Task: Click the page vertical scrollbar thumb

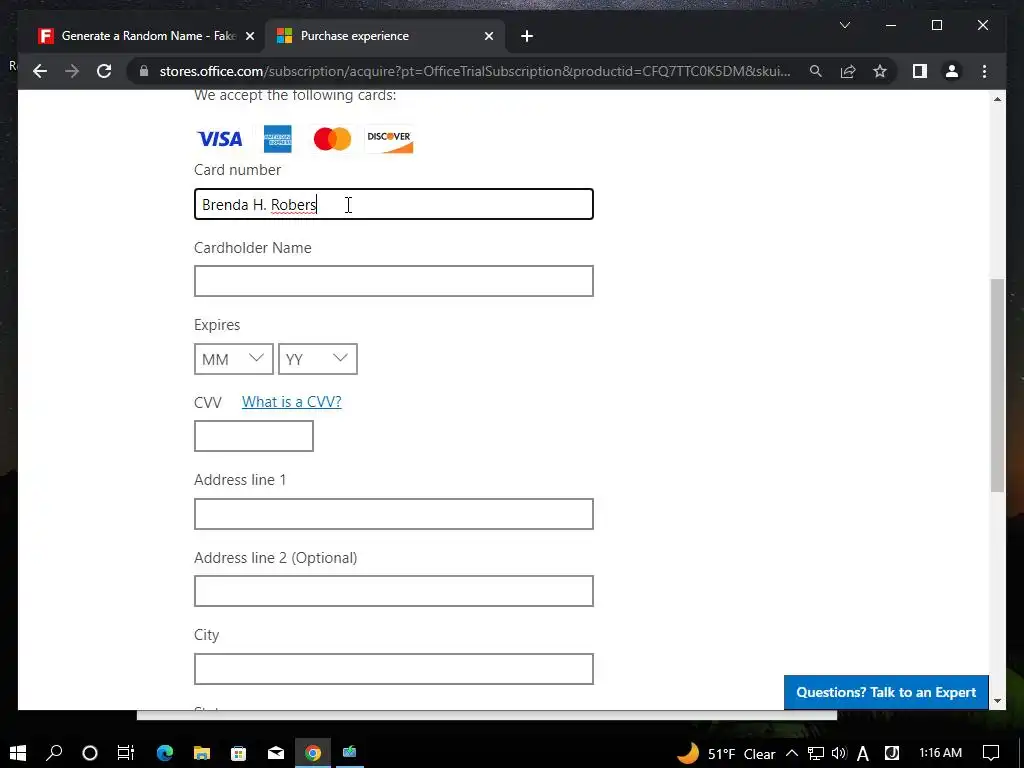Action: pos(997,385)
